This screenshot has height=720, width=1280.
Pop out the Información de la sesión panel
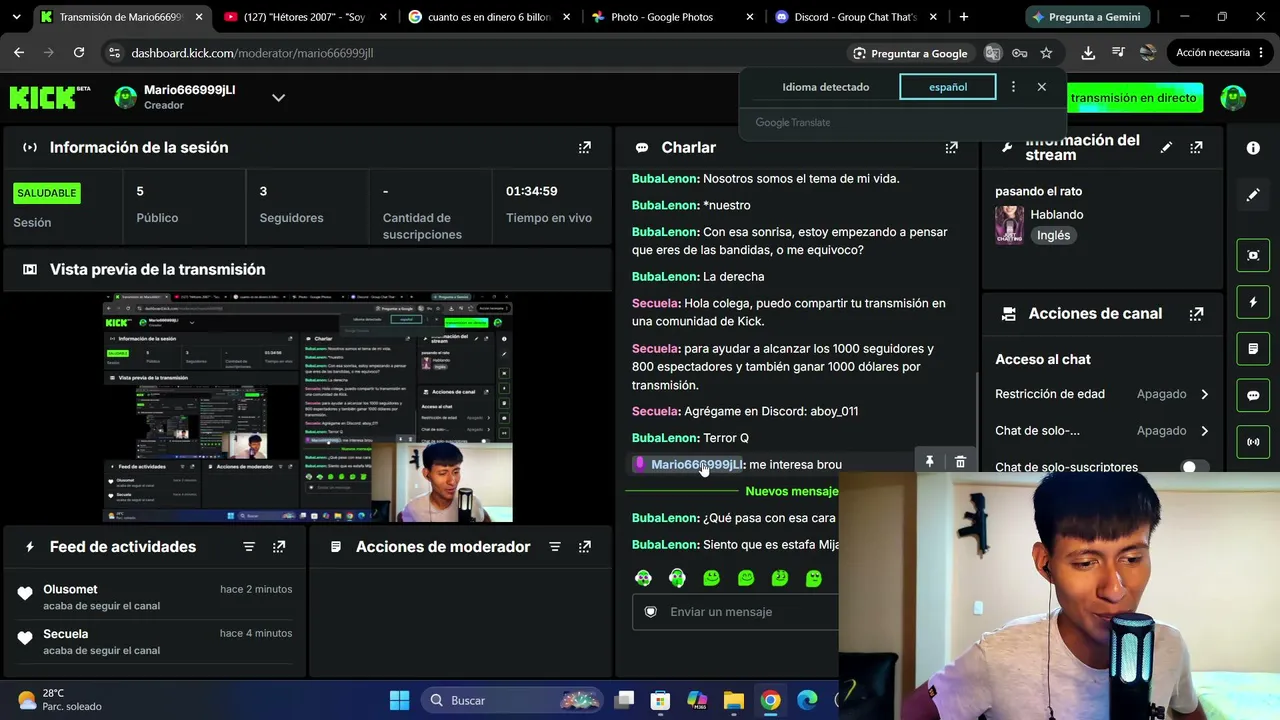[585, 147]
